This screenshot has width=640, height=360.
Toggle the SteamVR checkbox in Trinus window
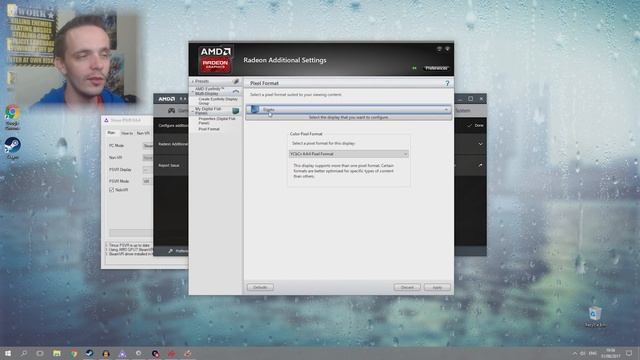pyautogui.click(x=111, y=190)
